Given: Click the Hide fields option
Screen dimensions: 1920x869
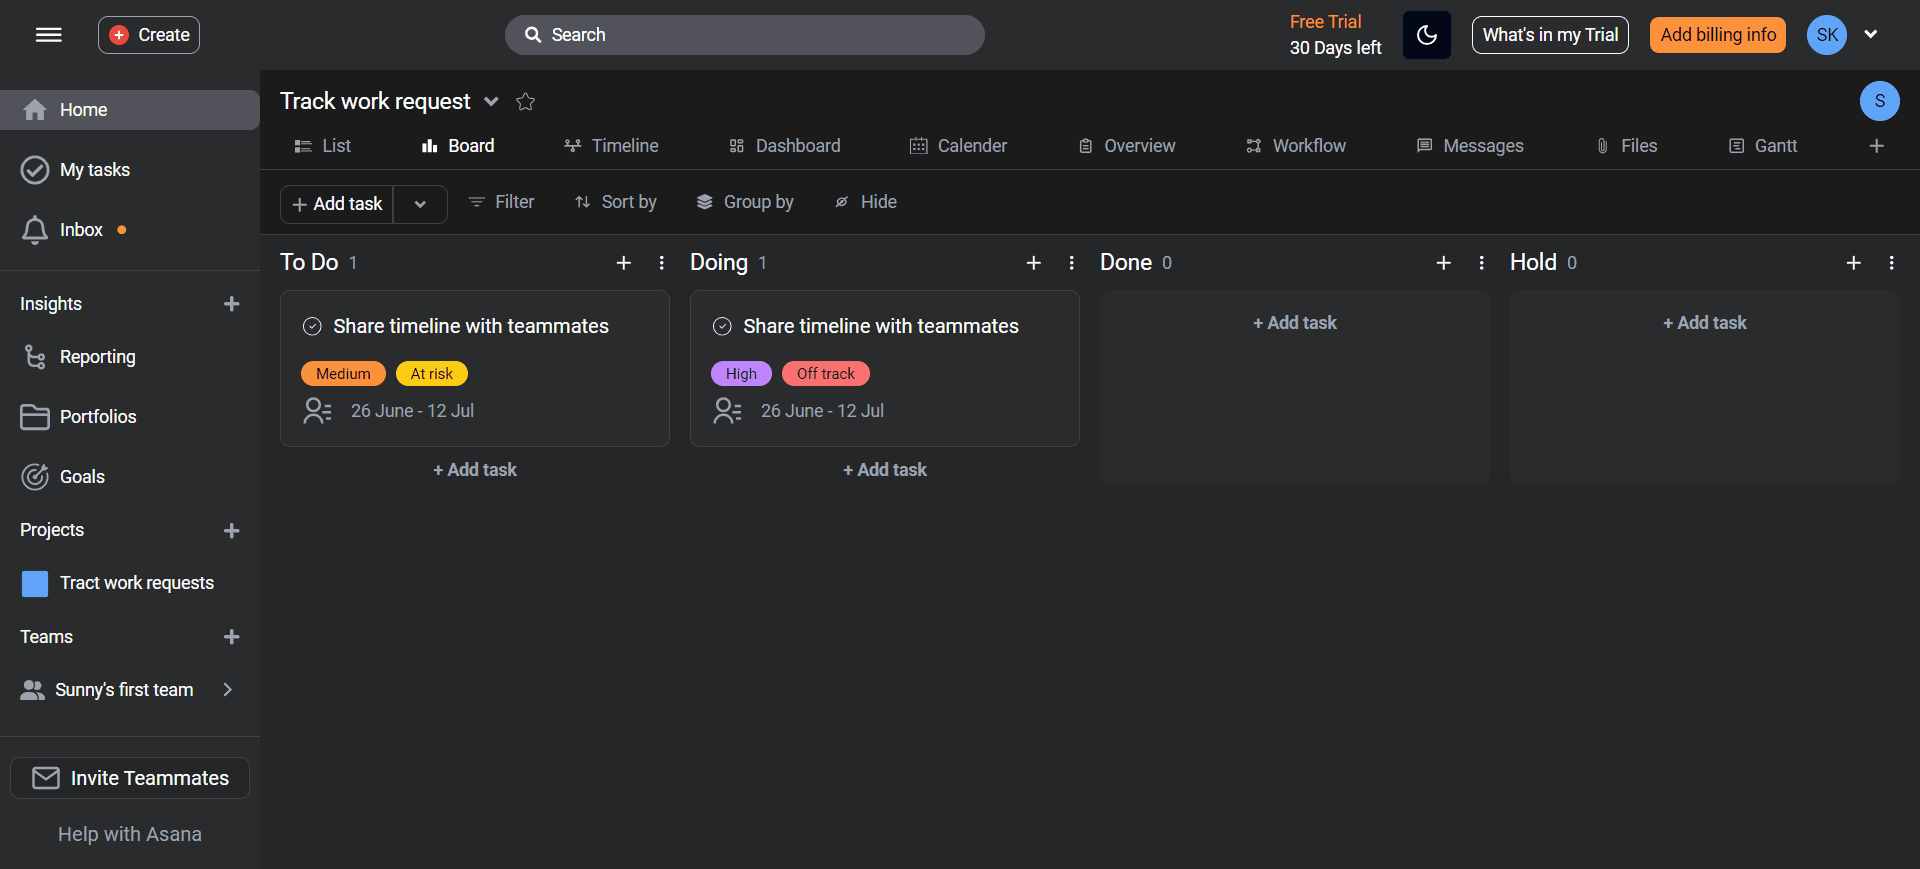Looking at the screenshot, I should (x=865, y=202).
